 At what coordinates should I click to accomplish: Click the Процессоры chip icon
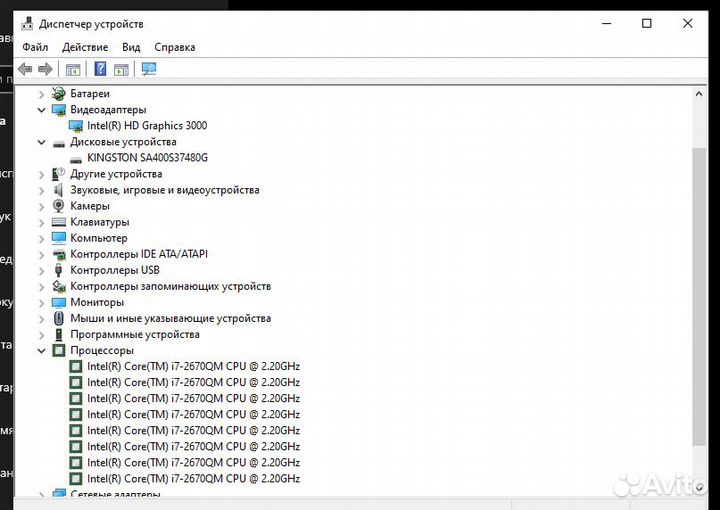tap(59, 351)
